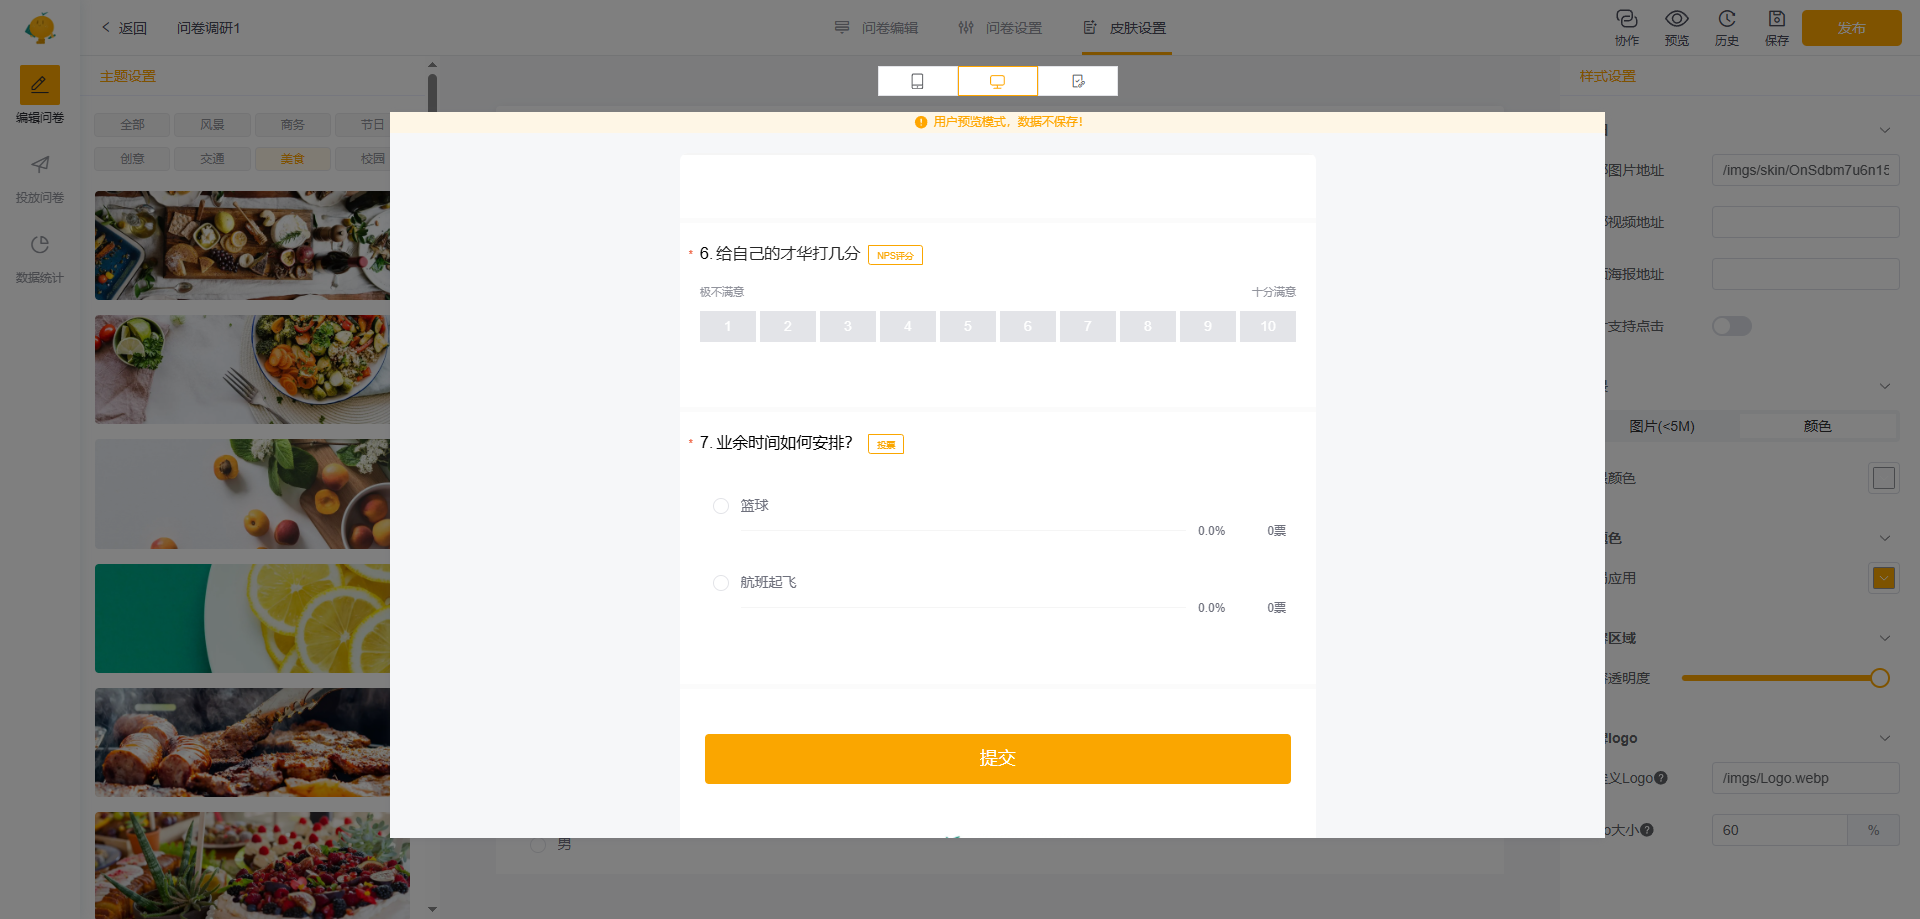Open 投放问卷 paper plane sidebar icon
The image size is (1920, 919).
point(40,165)
